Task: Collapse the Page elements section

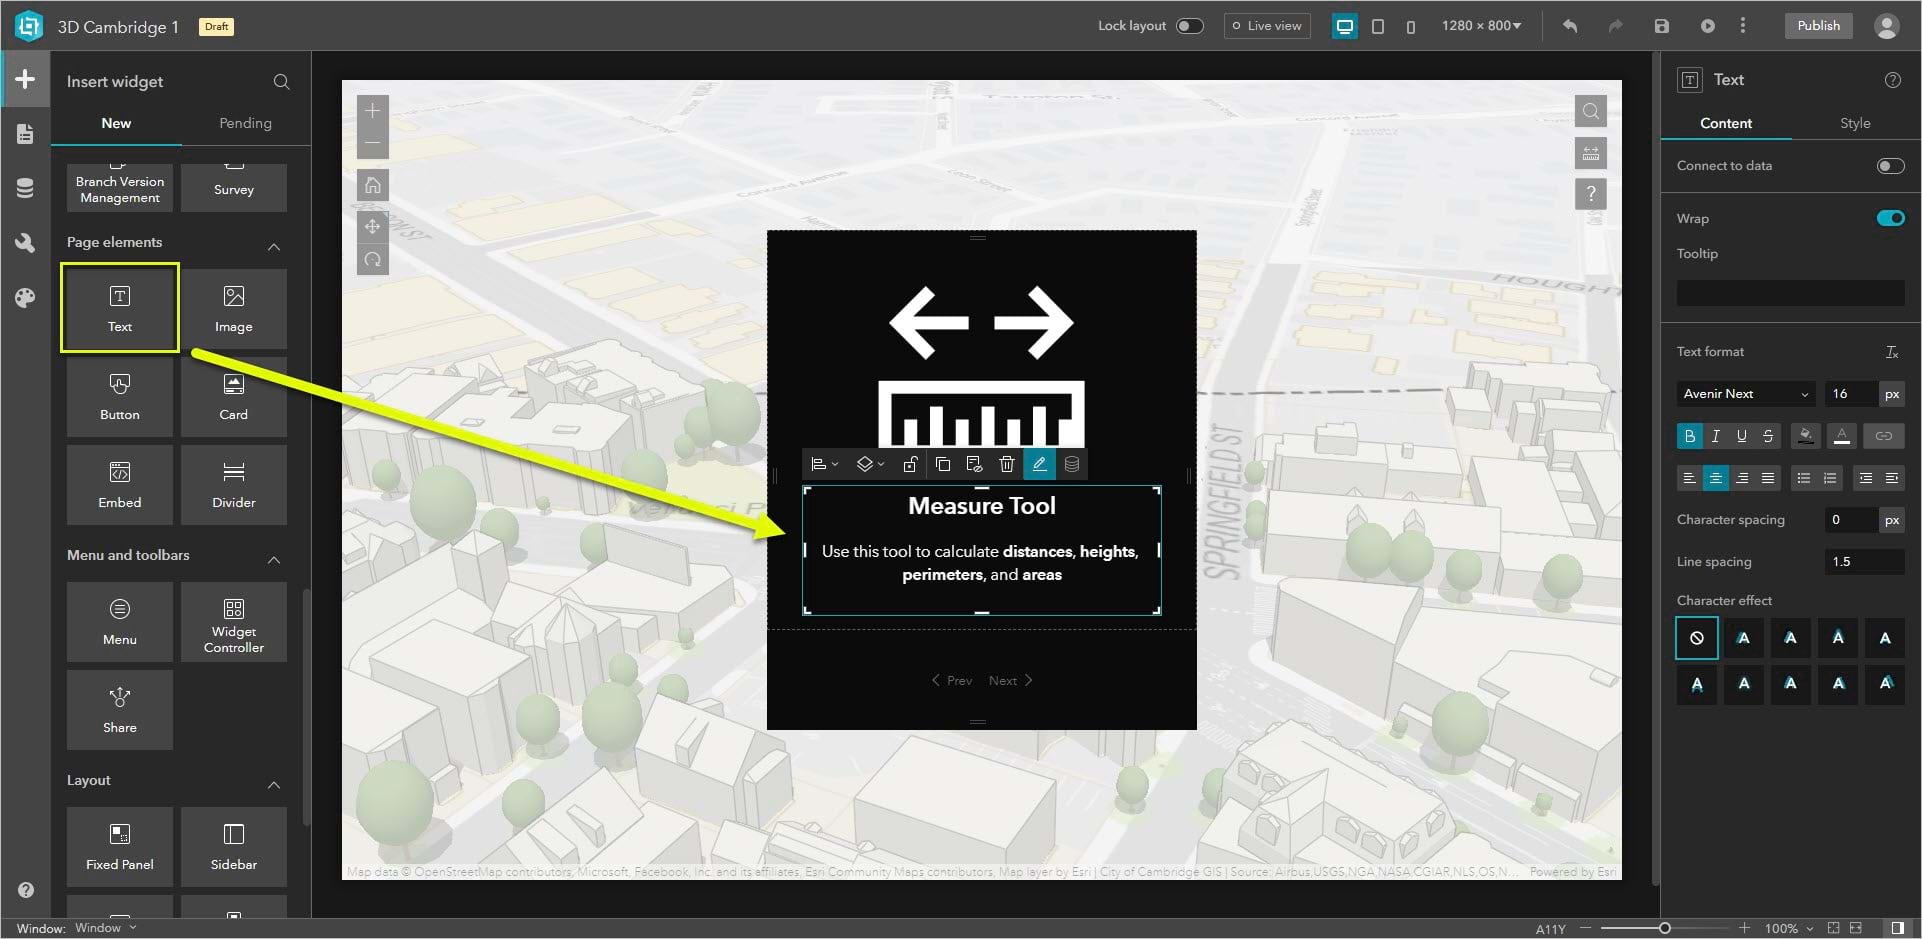Action: coord(274,246)
